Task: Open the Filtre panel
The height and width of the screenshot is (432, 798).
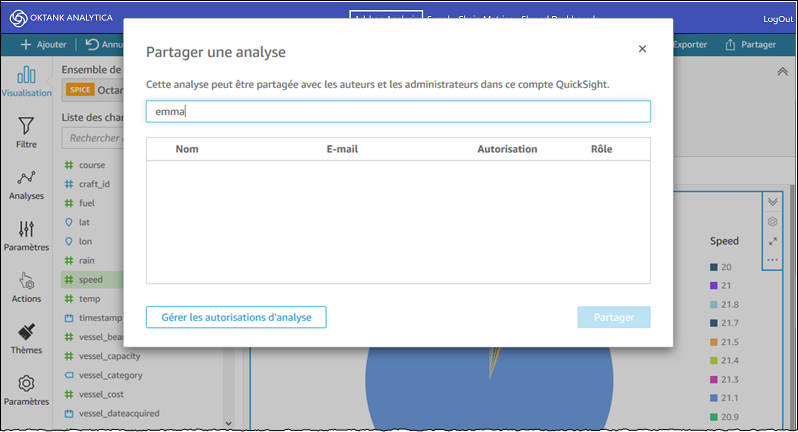Action: tap(26, 133)
